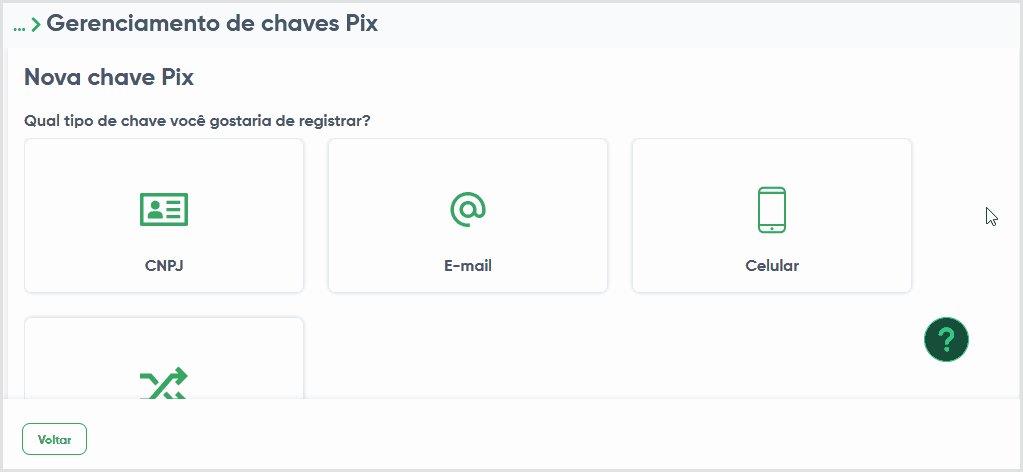This screenshot has width=1023, height=472.
Task: Click the green breadcrumb chevron arrow
Action: (x=37, y=25)
